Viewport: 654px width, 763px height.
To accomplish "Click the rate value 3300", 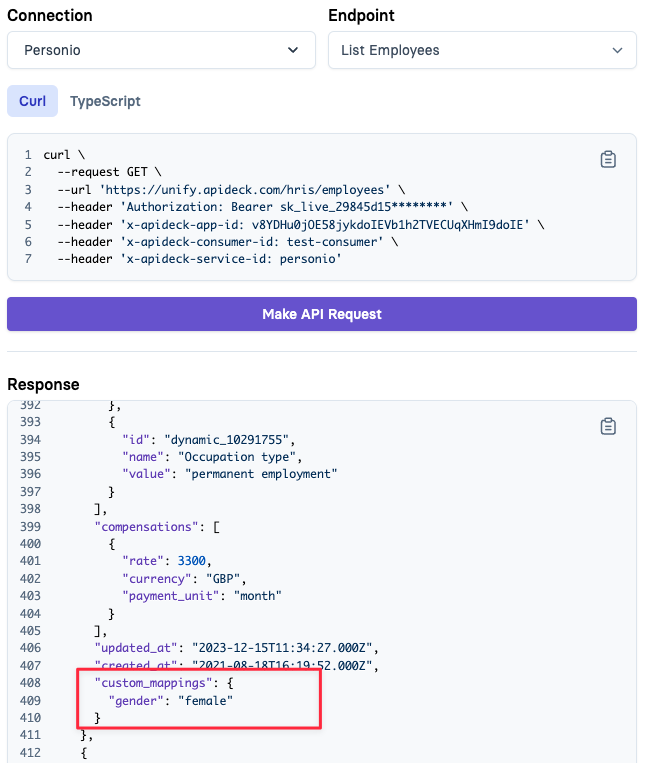I will click(191, 561).
